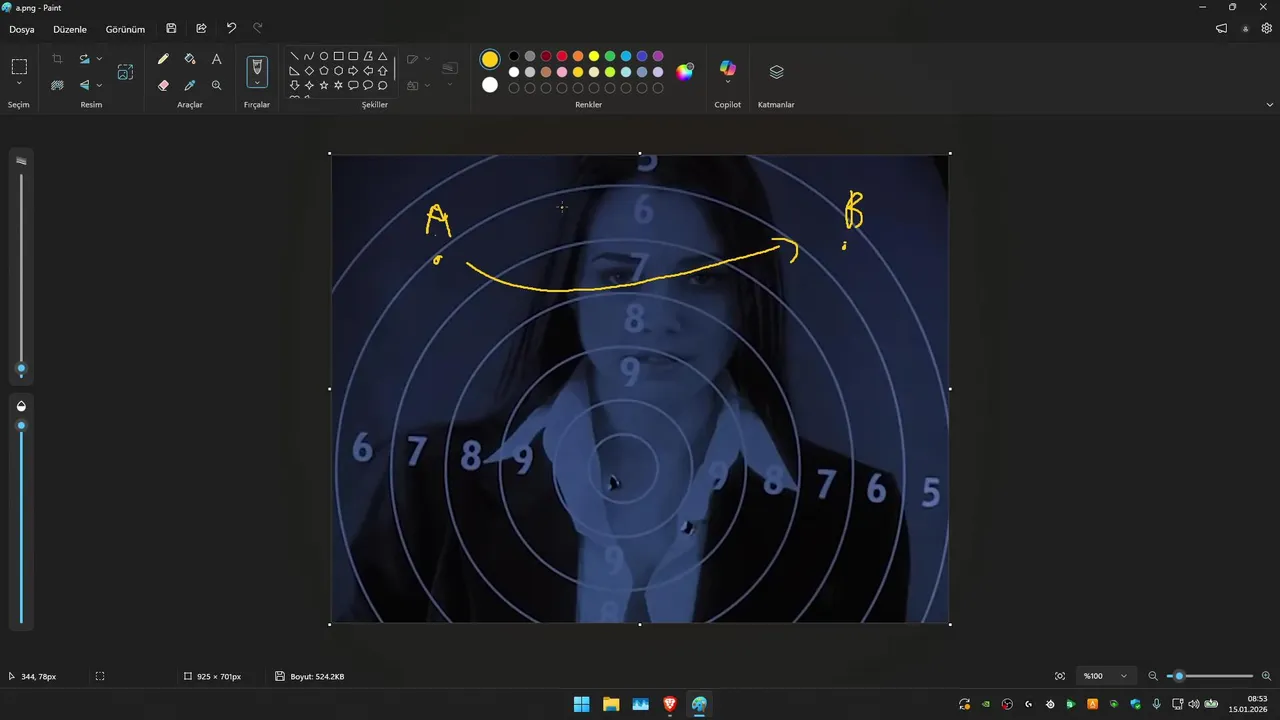The image size is (1280, 720).
Task: Open Paint settings gear
Action: 1267,29
